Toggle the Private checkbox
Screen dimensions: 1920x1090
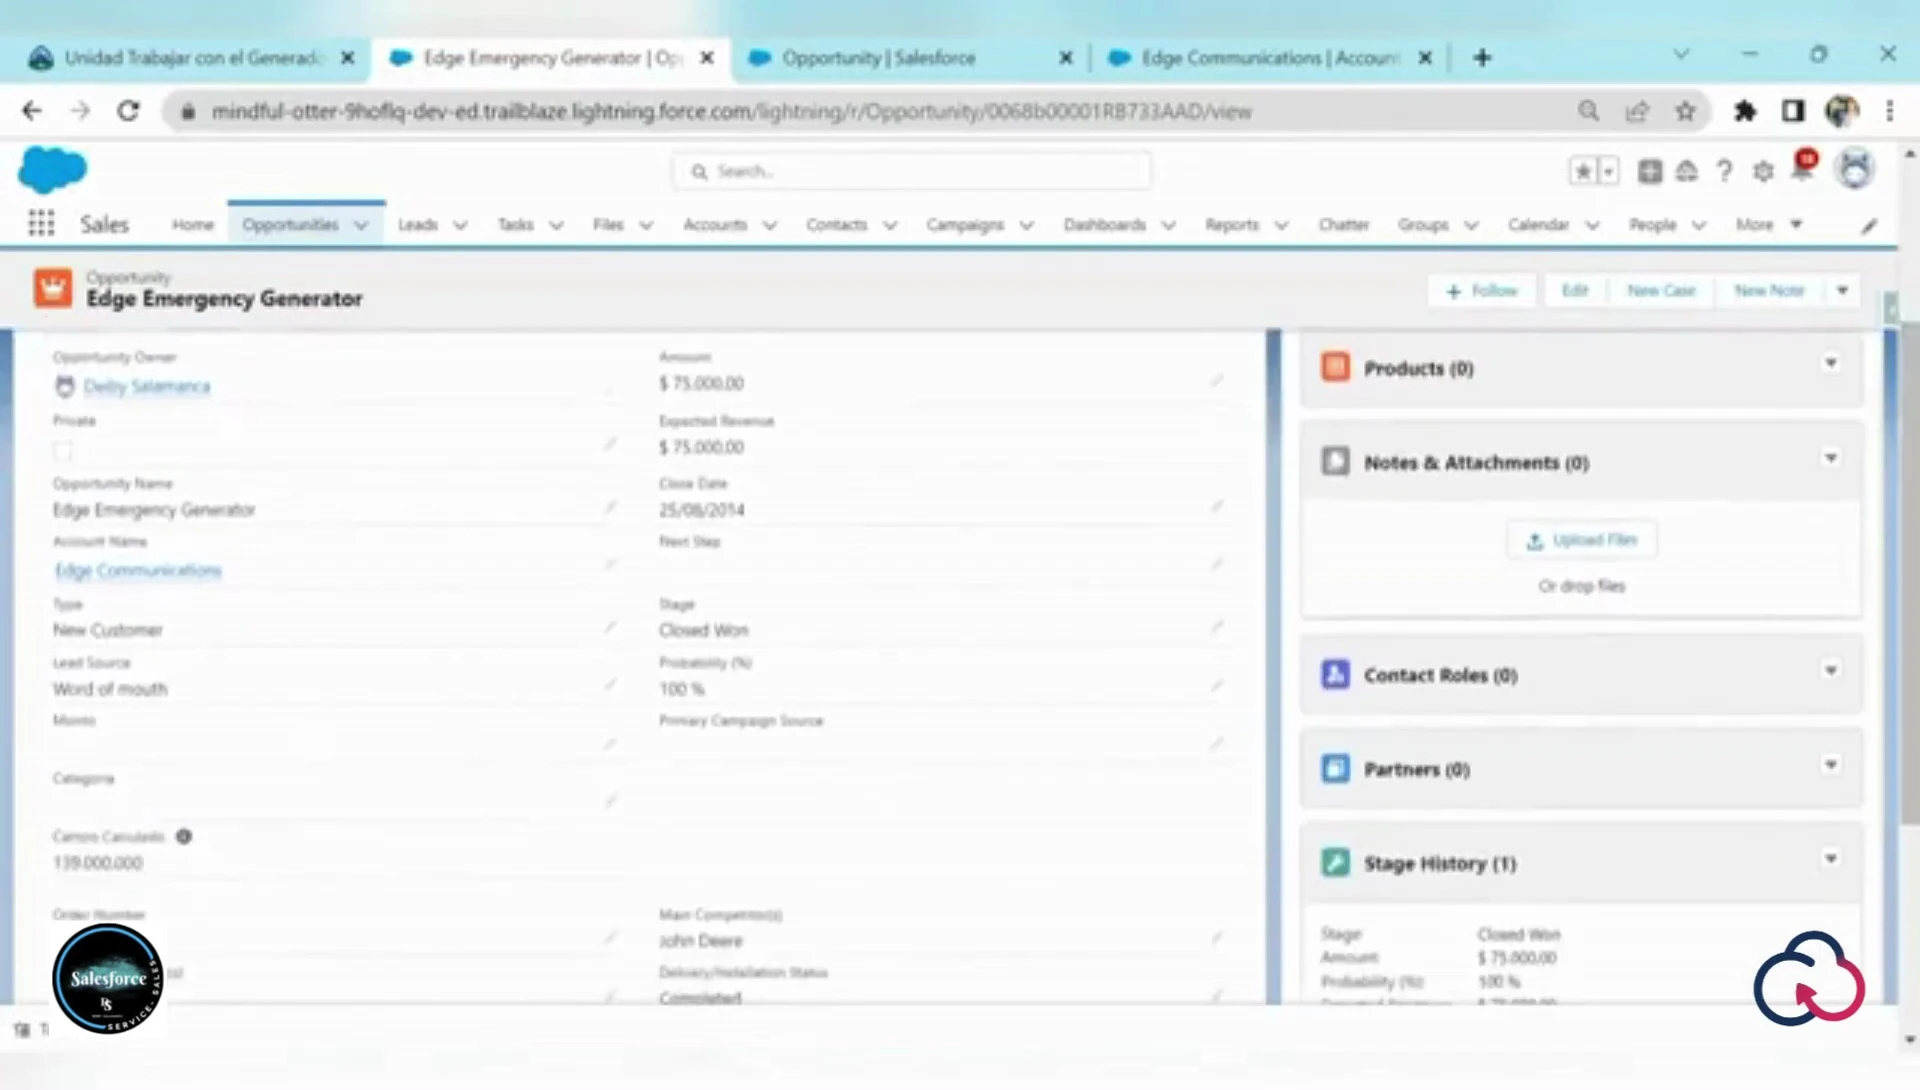[63, 451]
